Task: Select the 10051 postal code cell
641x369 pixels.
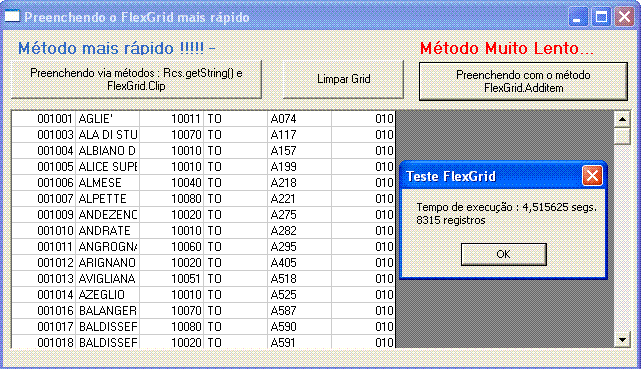Action: click(172, 279)
